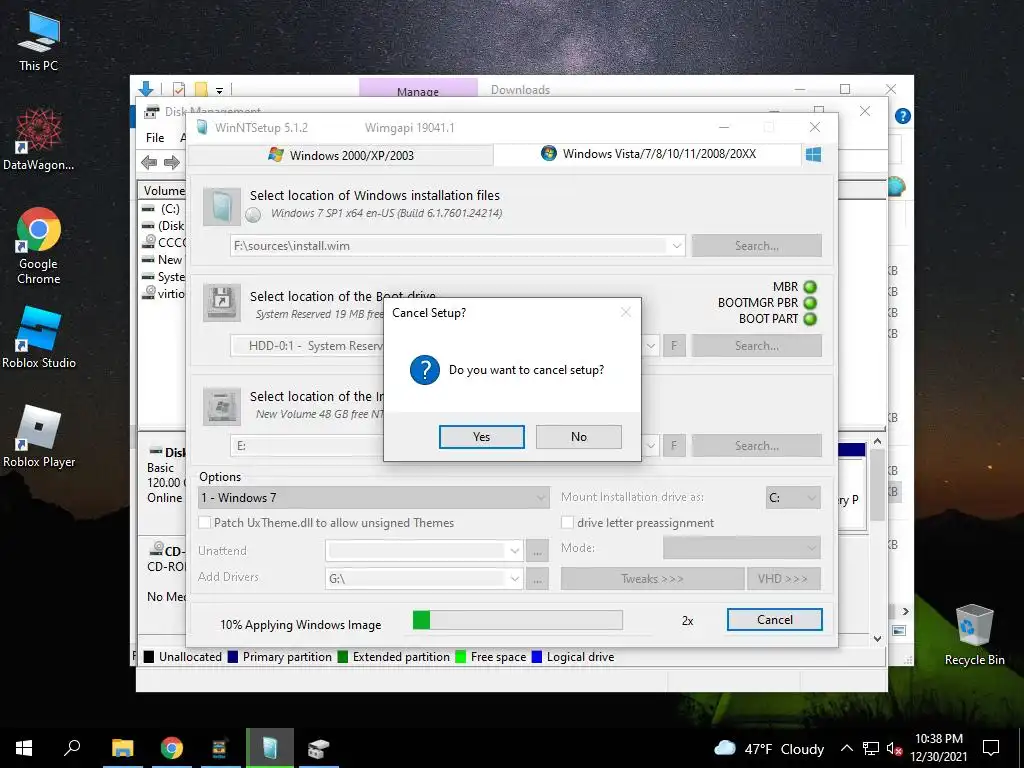Click browse button next to Add Drivers
This screenshot has width=1024, height=768.
537,579
